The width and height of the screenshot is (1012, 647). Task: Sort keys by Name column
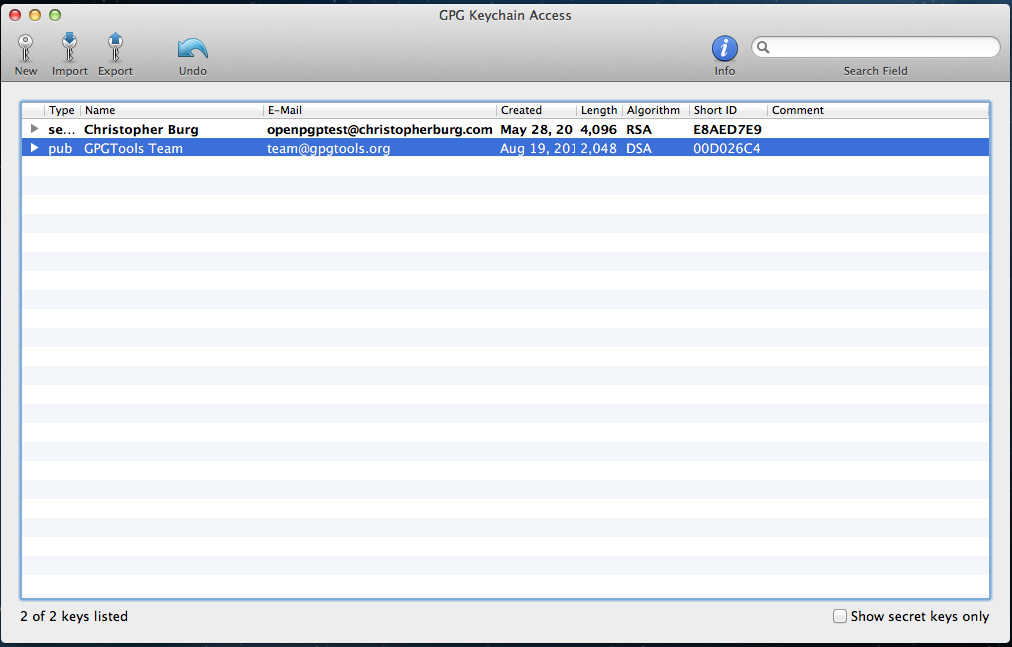pos(172,110)
